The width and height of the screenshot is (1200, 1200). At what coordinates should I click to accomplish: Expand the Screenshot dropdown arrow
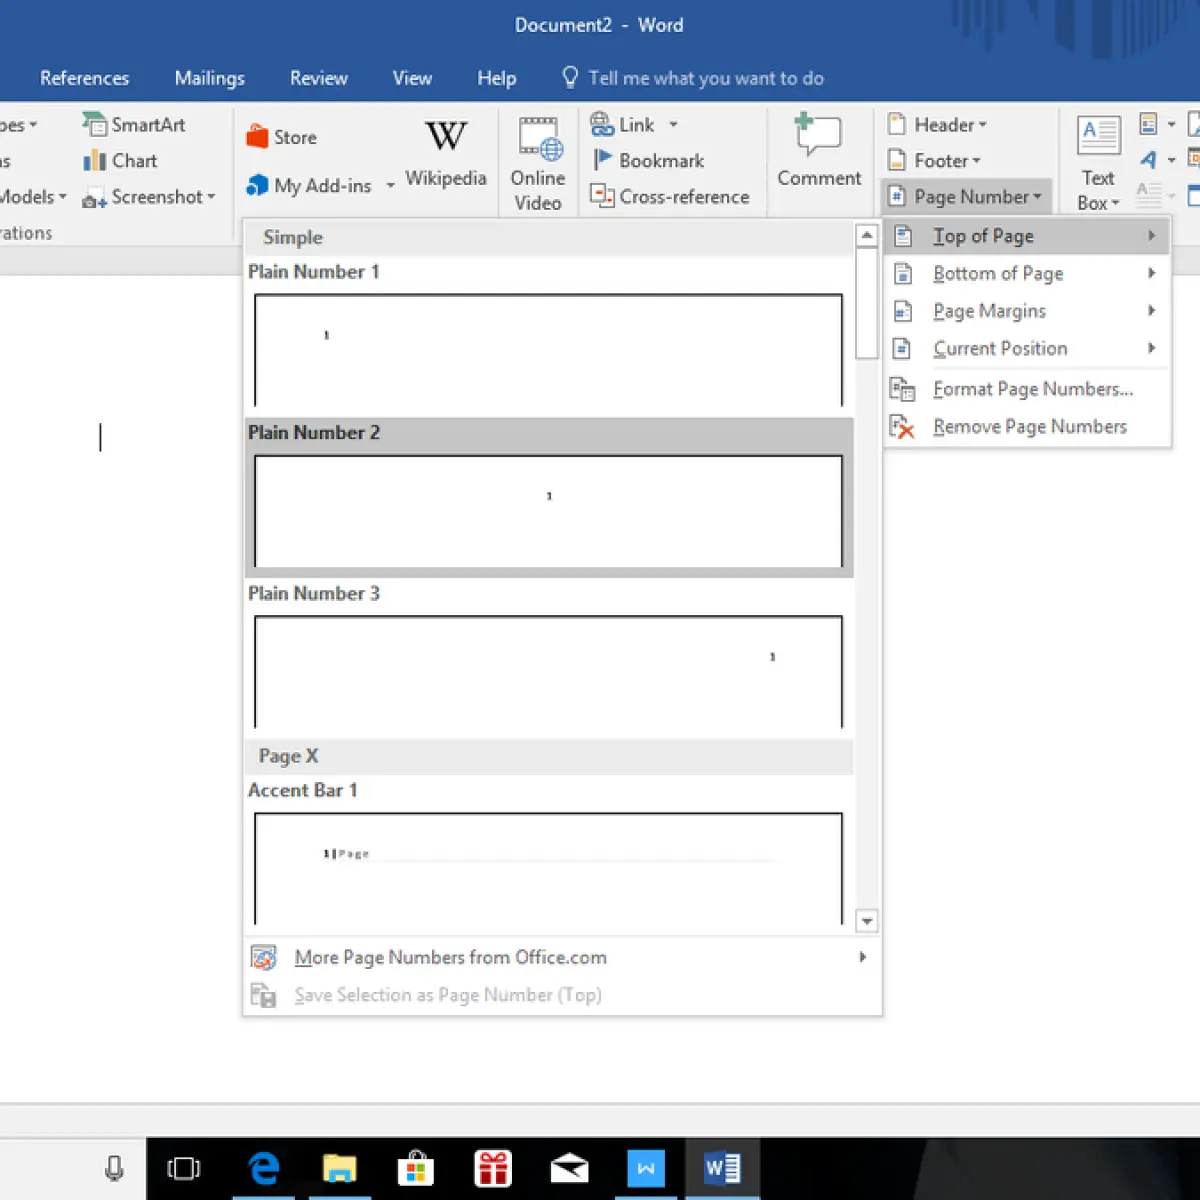pyautogui.click(x=211, y=197)
